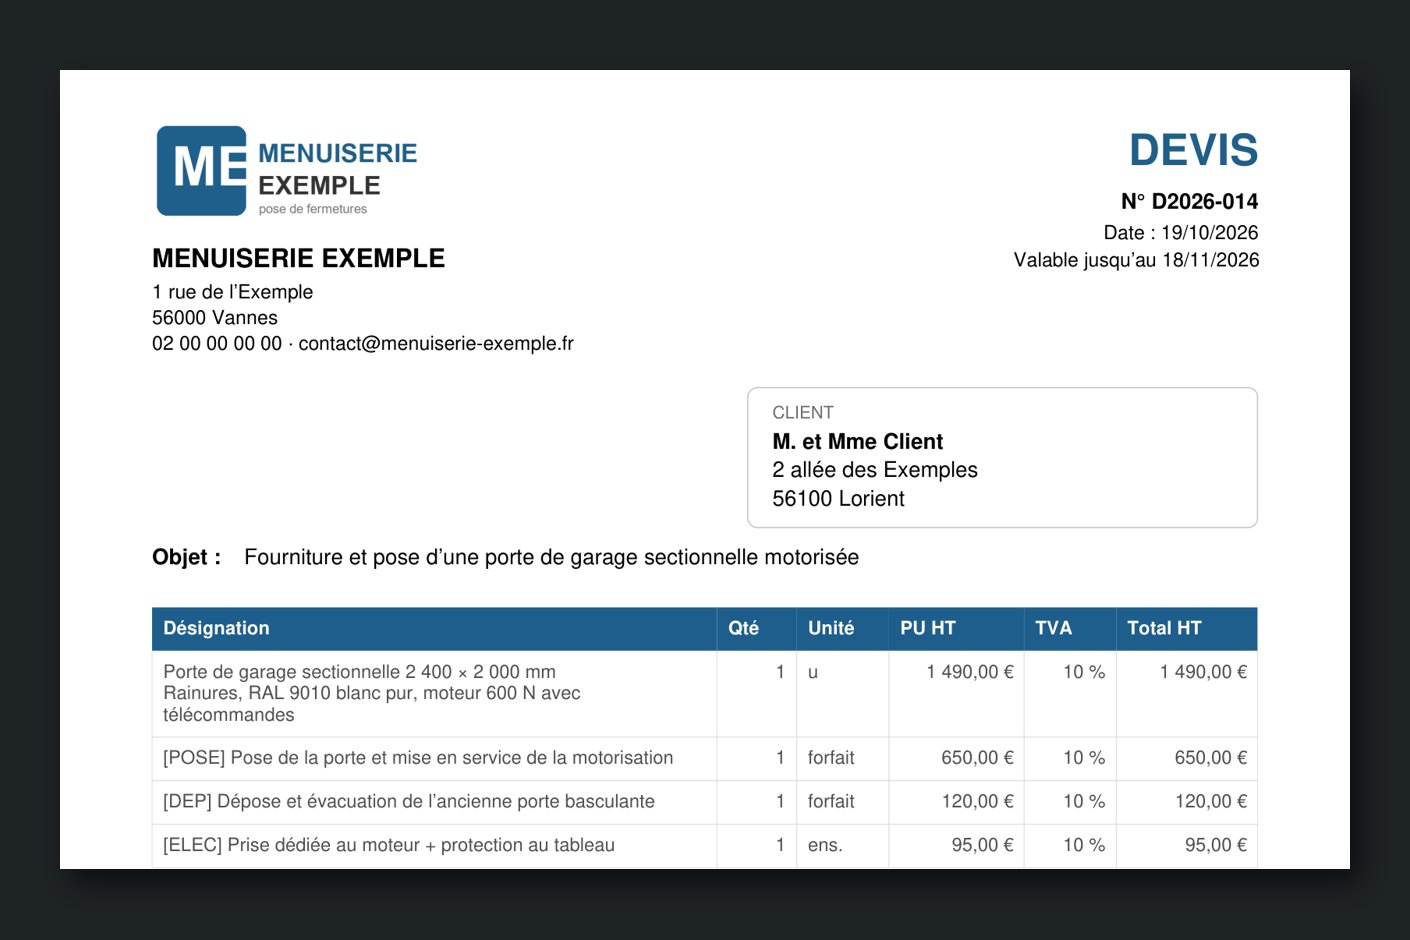
Task: Click unit 'u' in the Porte de garage row
Action: pos(813,672)
